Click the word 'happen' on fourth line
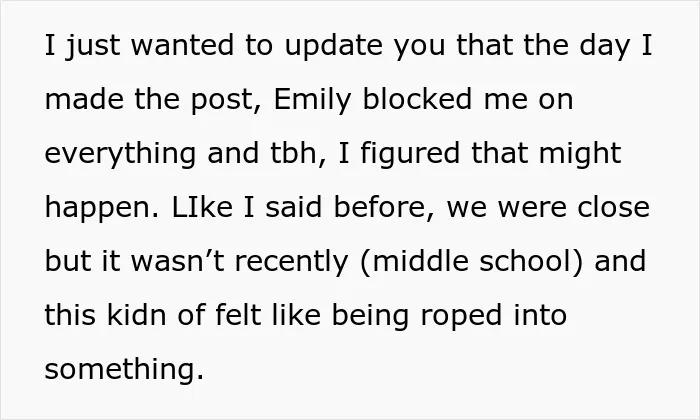This screenshot has height=420, width=700. [98, 209]
